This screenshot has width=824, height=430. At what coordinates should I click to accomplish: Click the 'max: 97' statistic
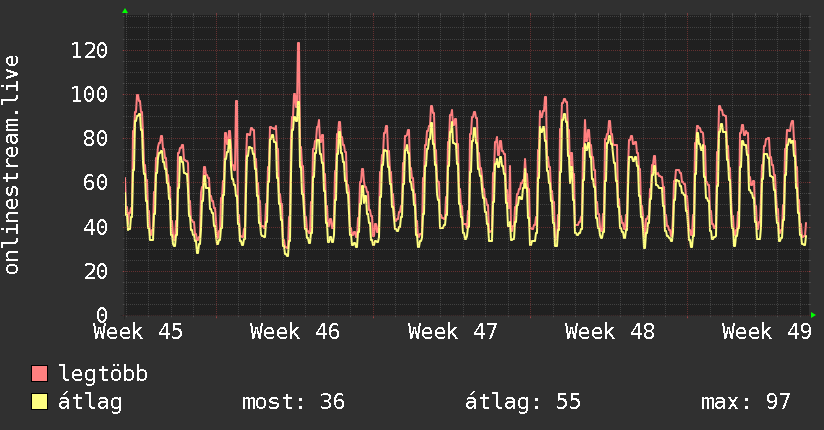[746, 402]
